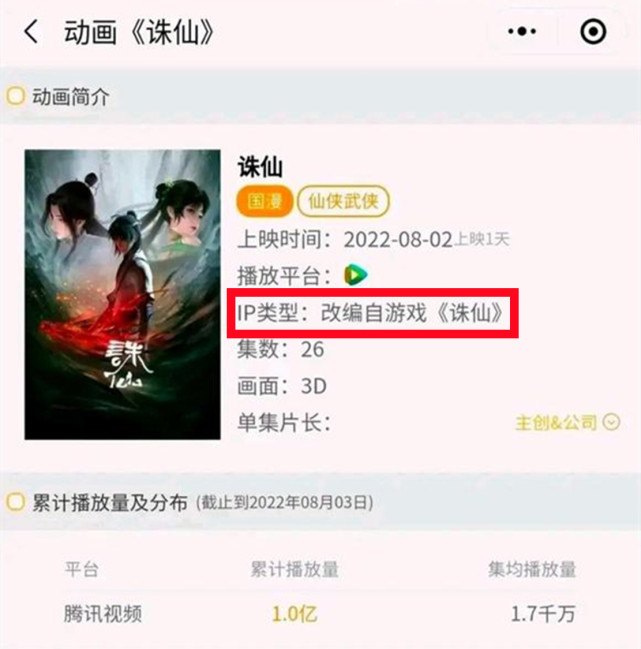Tap the 累计播放量 column header
The height and width of the screenshot is (649, 641).
click(x=294, y=569)
